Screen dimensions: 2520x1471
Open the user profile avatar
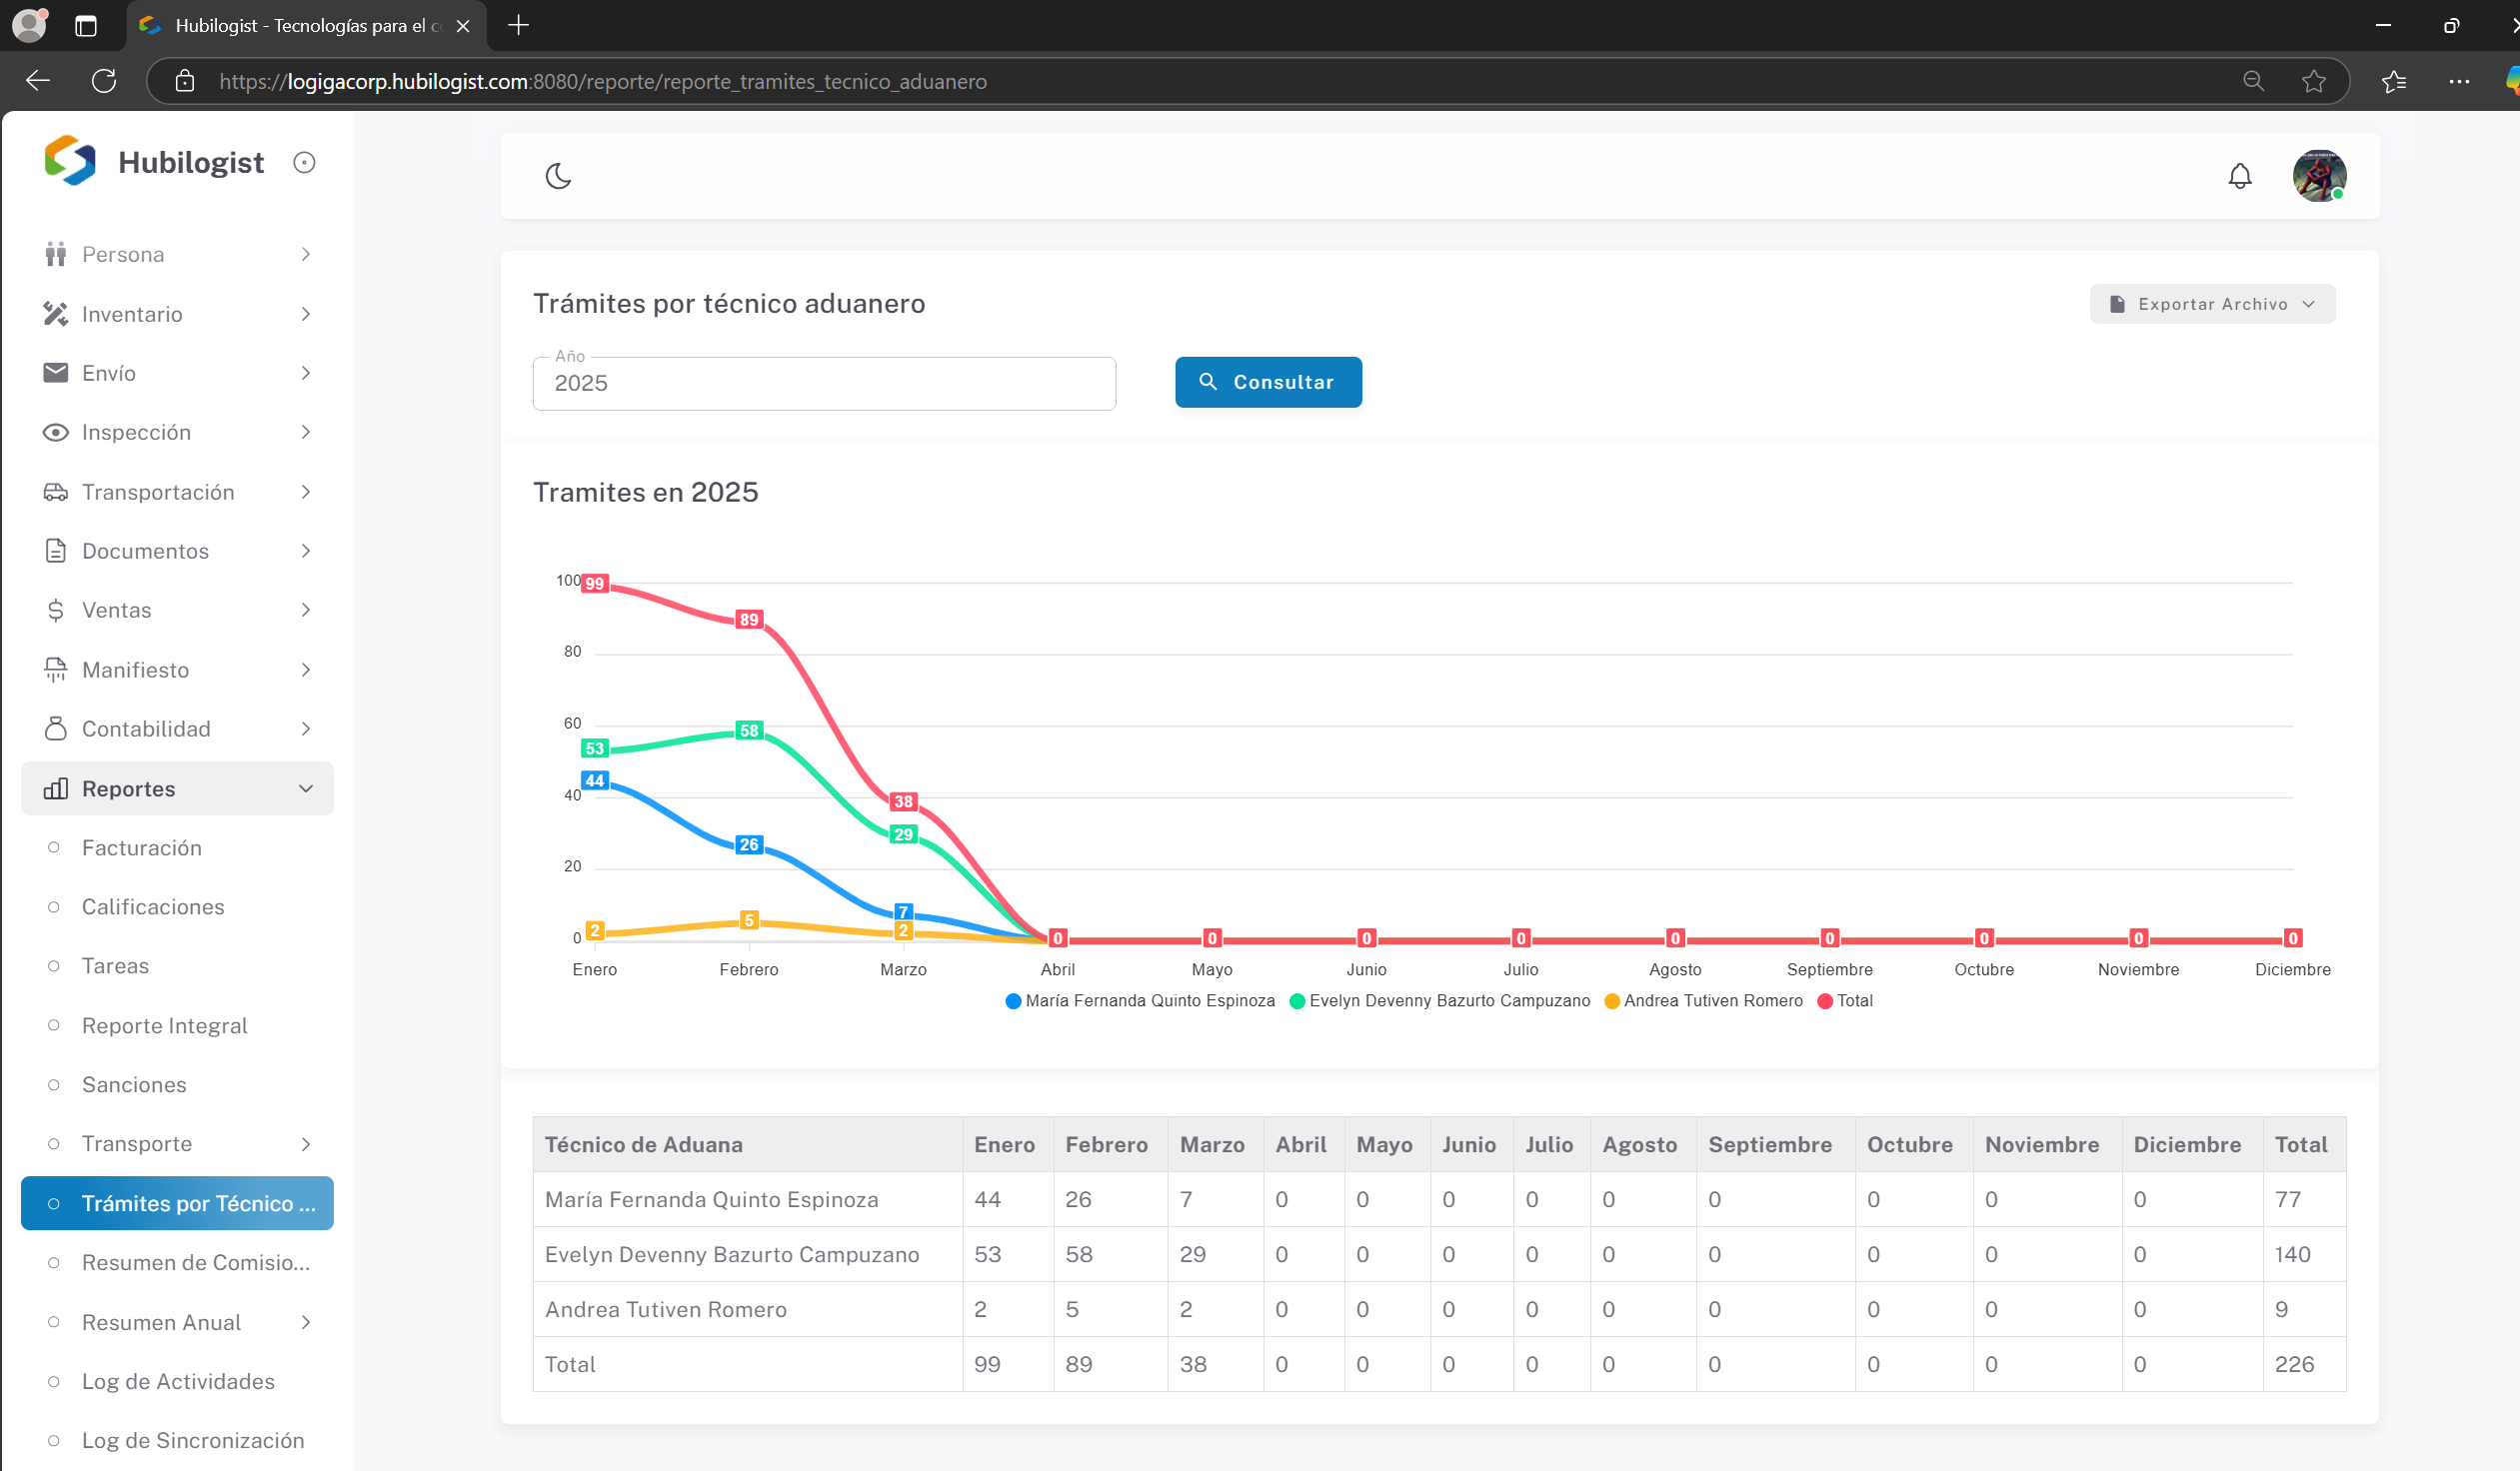pos(2318,176)
